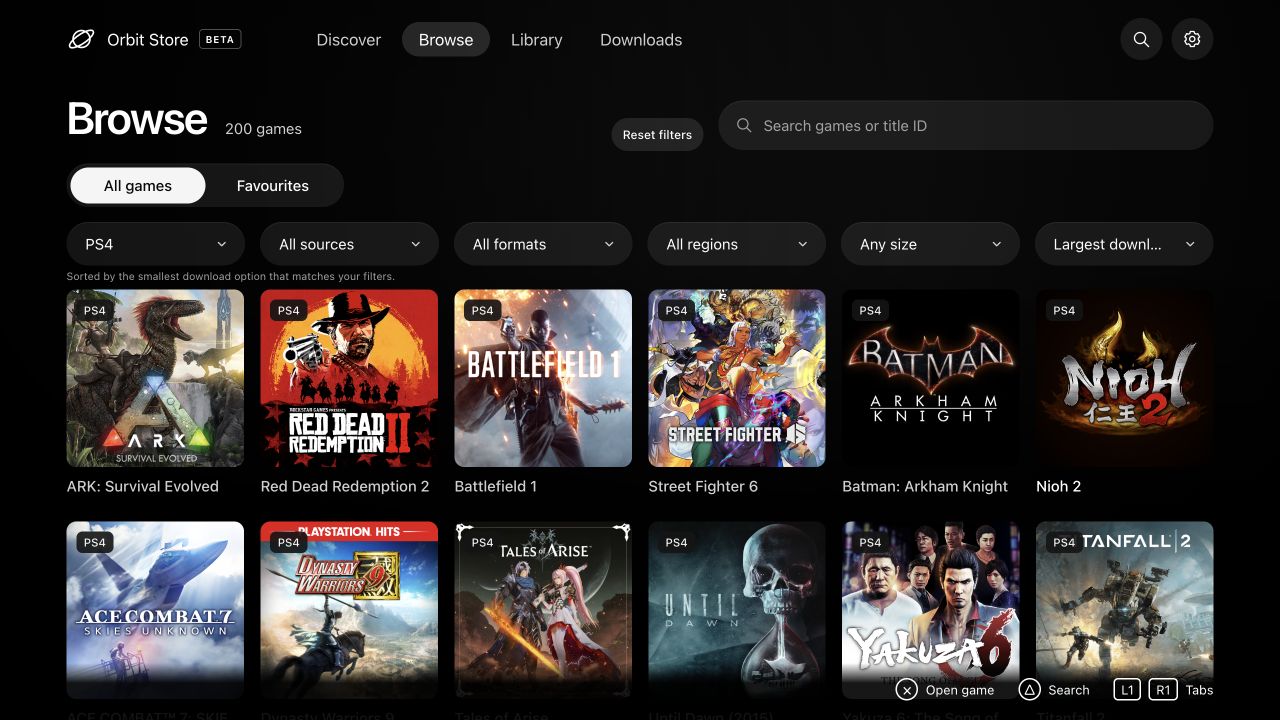The width and height of the screenshot is (1280, 720).
Task: Open the Library tab
Action: pos(537,40)
